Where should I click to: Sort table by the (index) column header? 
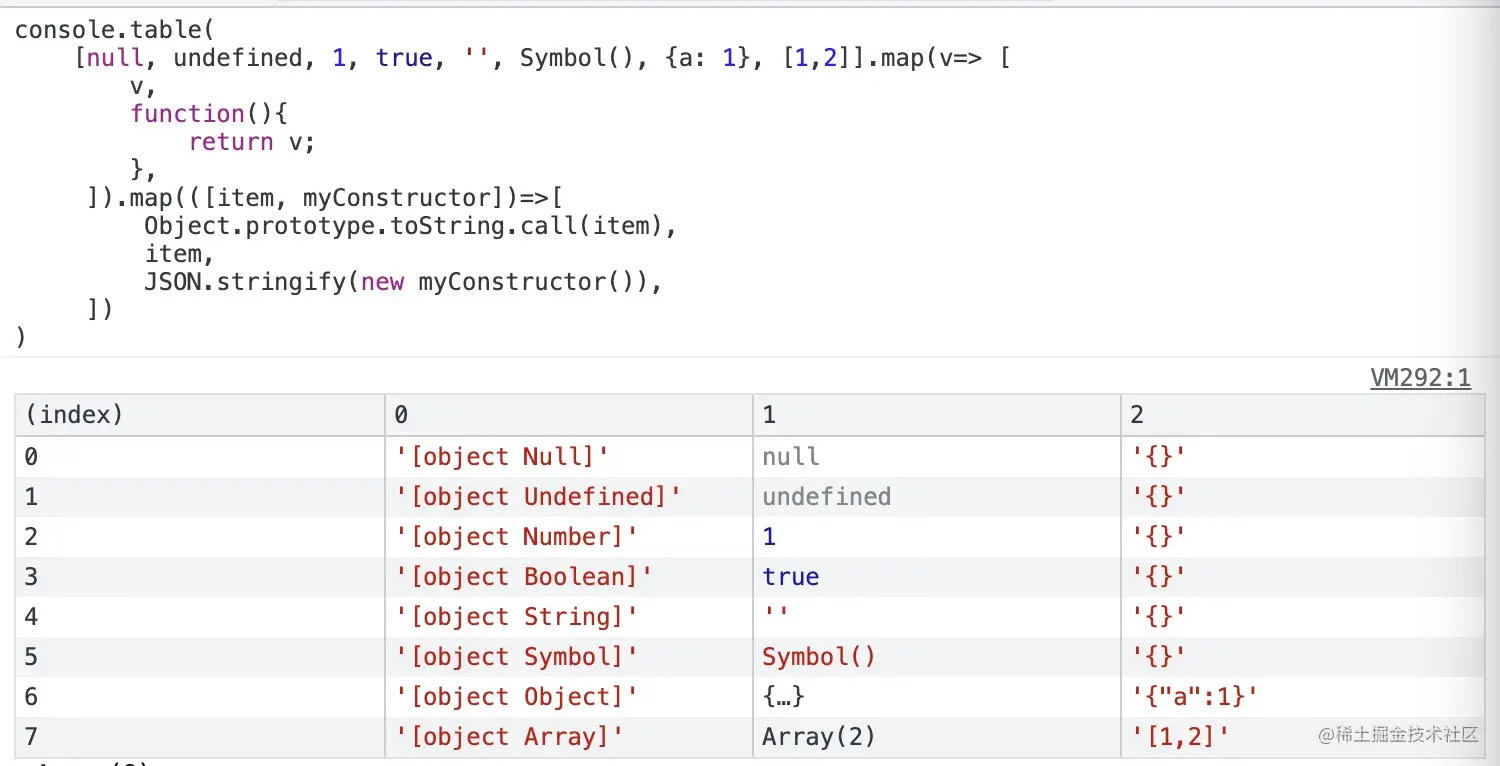pyautogui.click(x=73, y=415)
